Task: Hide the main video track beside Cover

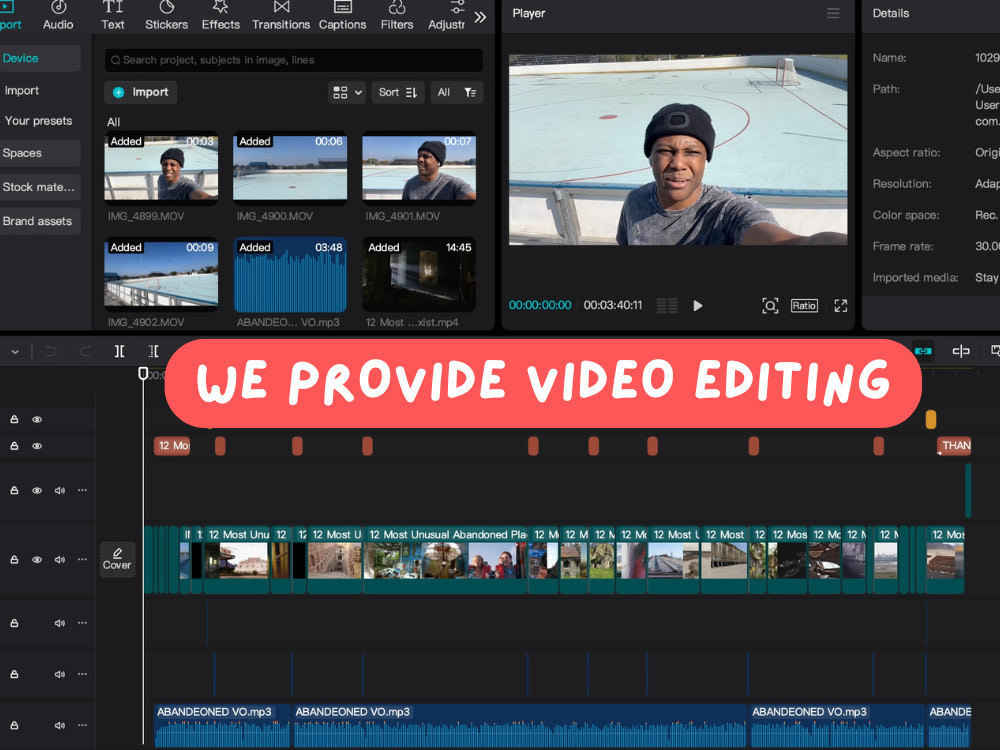Action: (x=37, y=559)
